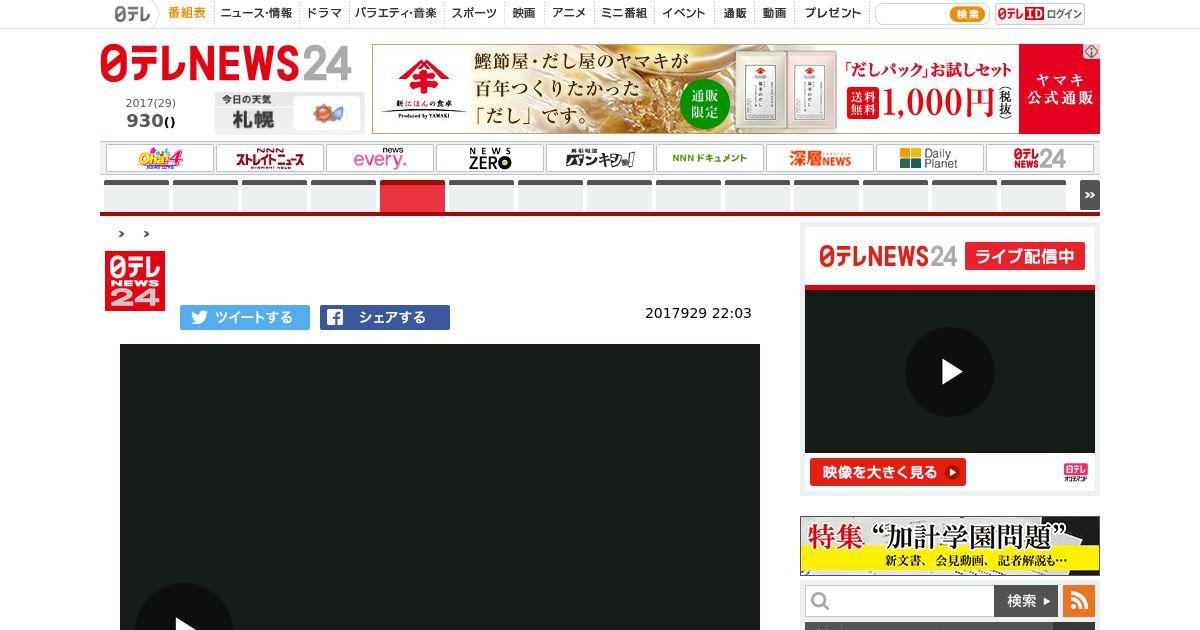Viewport: 1200px width, 630px height.
Task: Click the 日テレID ログイン button
Action: pyautogui.click(x=1040, y=14)
